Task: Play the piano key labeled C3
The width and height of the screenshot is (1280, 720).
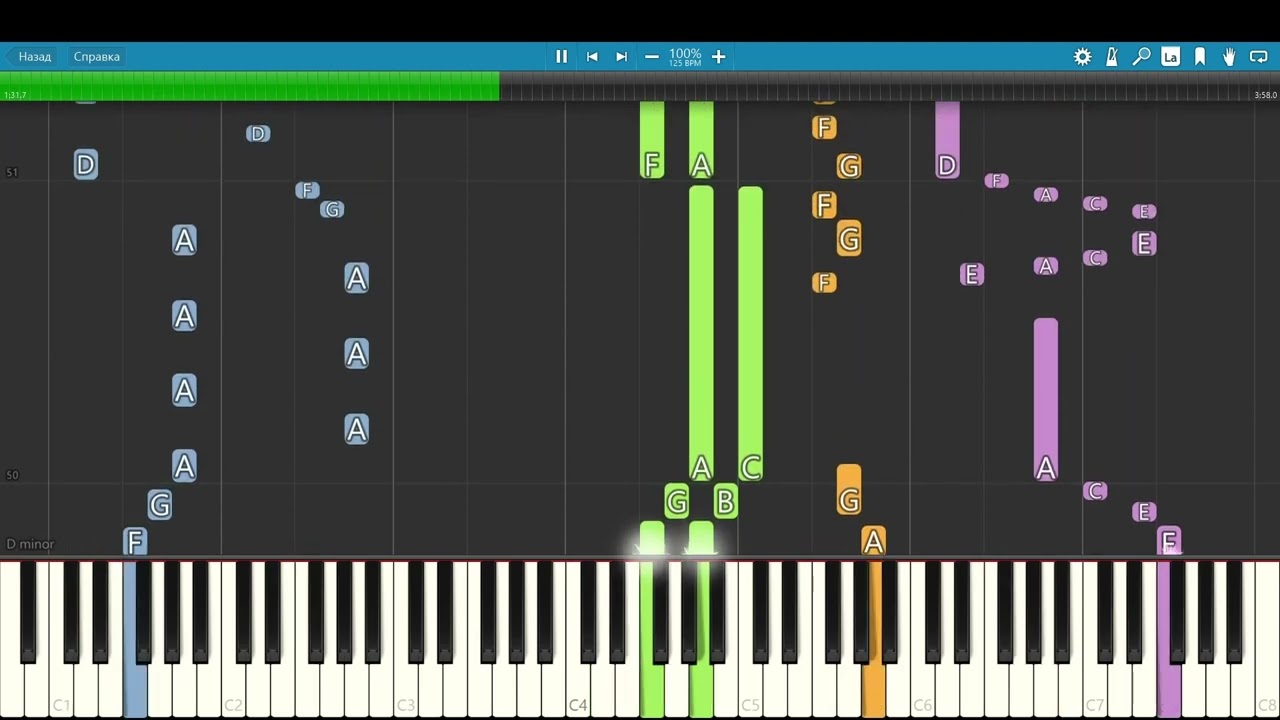Action: click(x=405, y=690)
